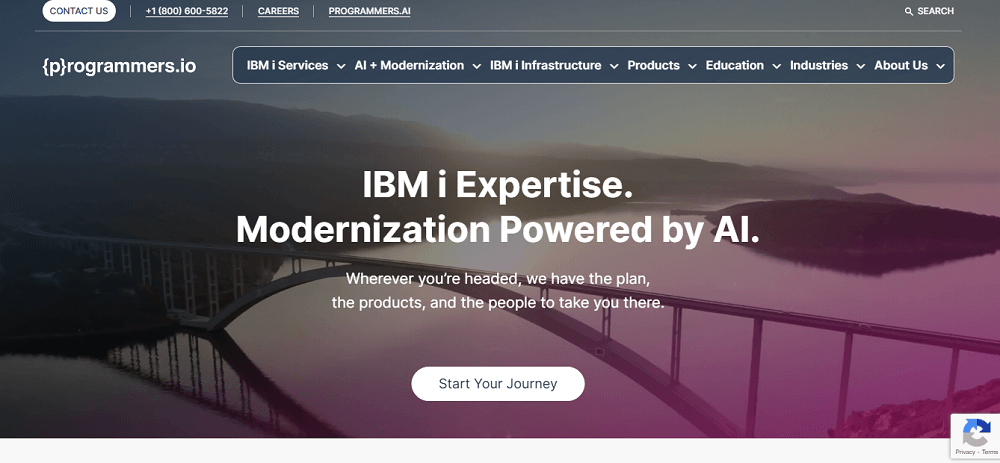
Task: Call the +1 (800) 600-5822 link
Action: (x=186, y=12)
